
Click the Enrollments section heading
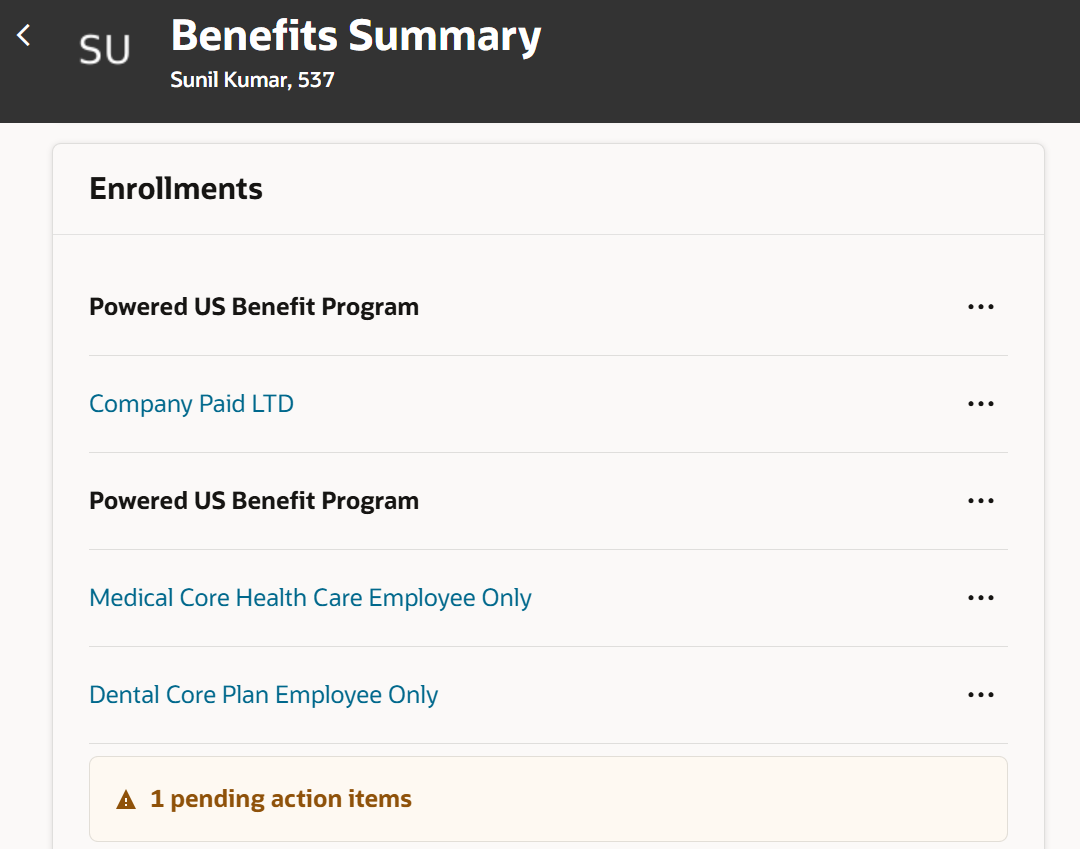[x=176, y=189]
